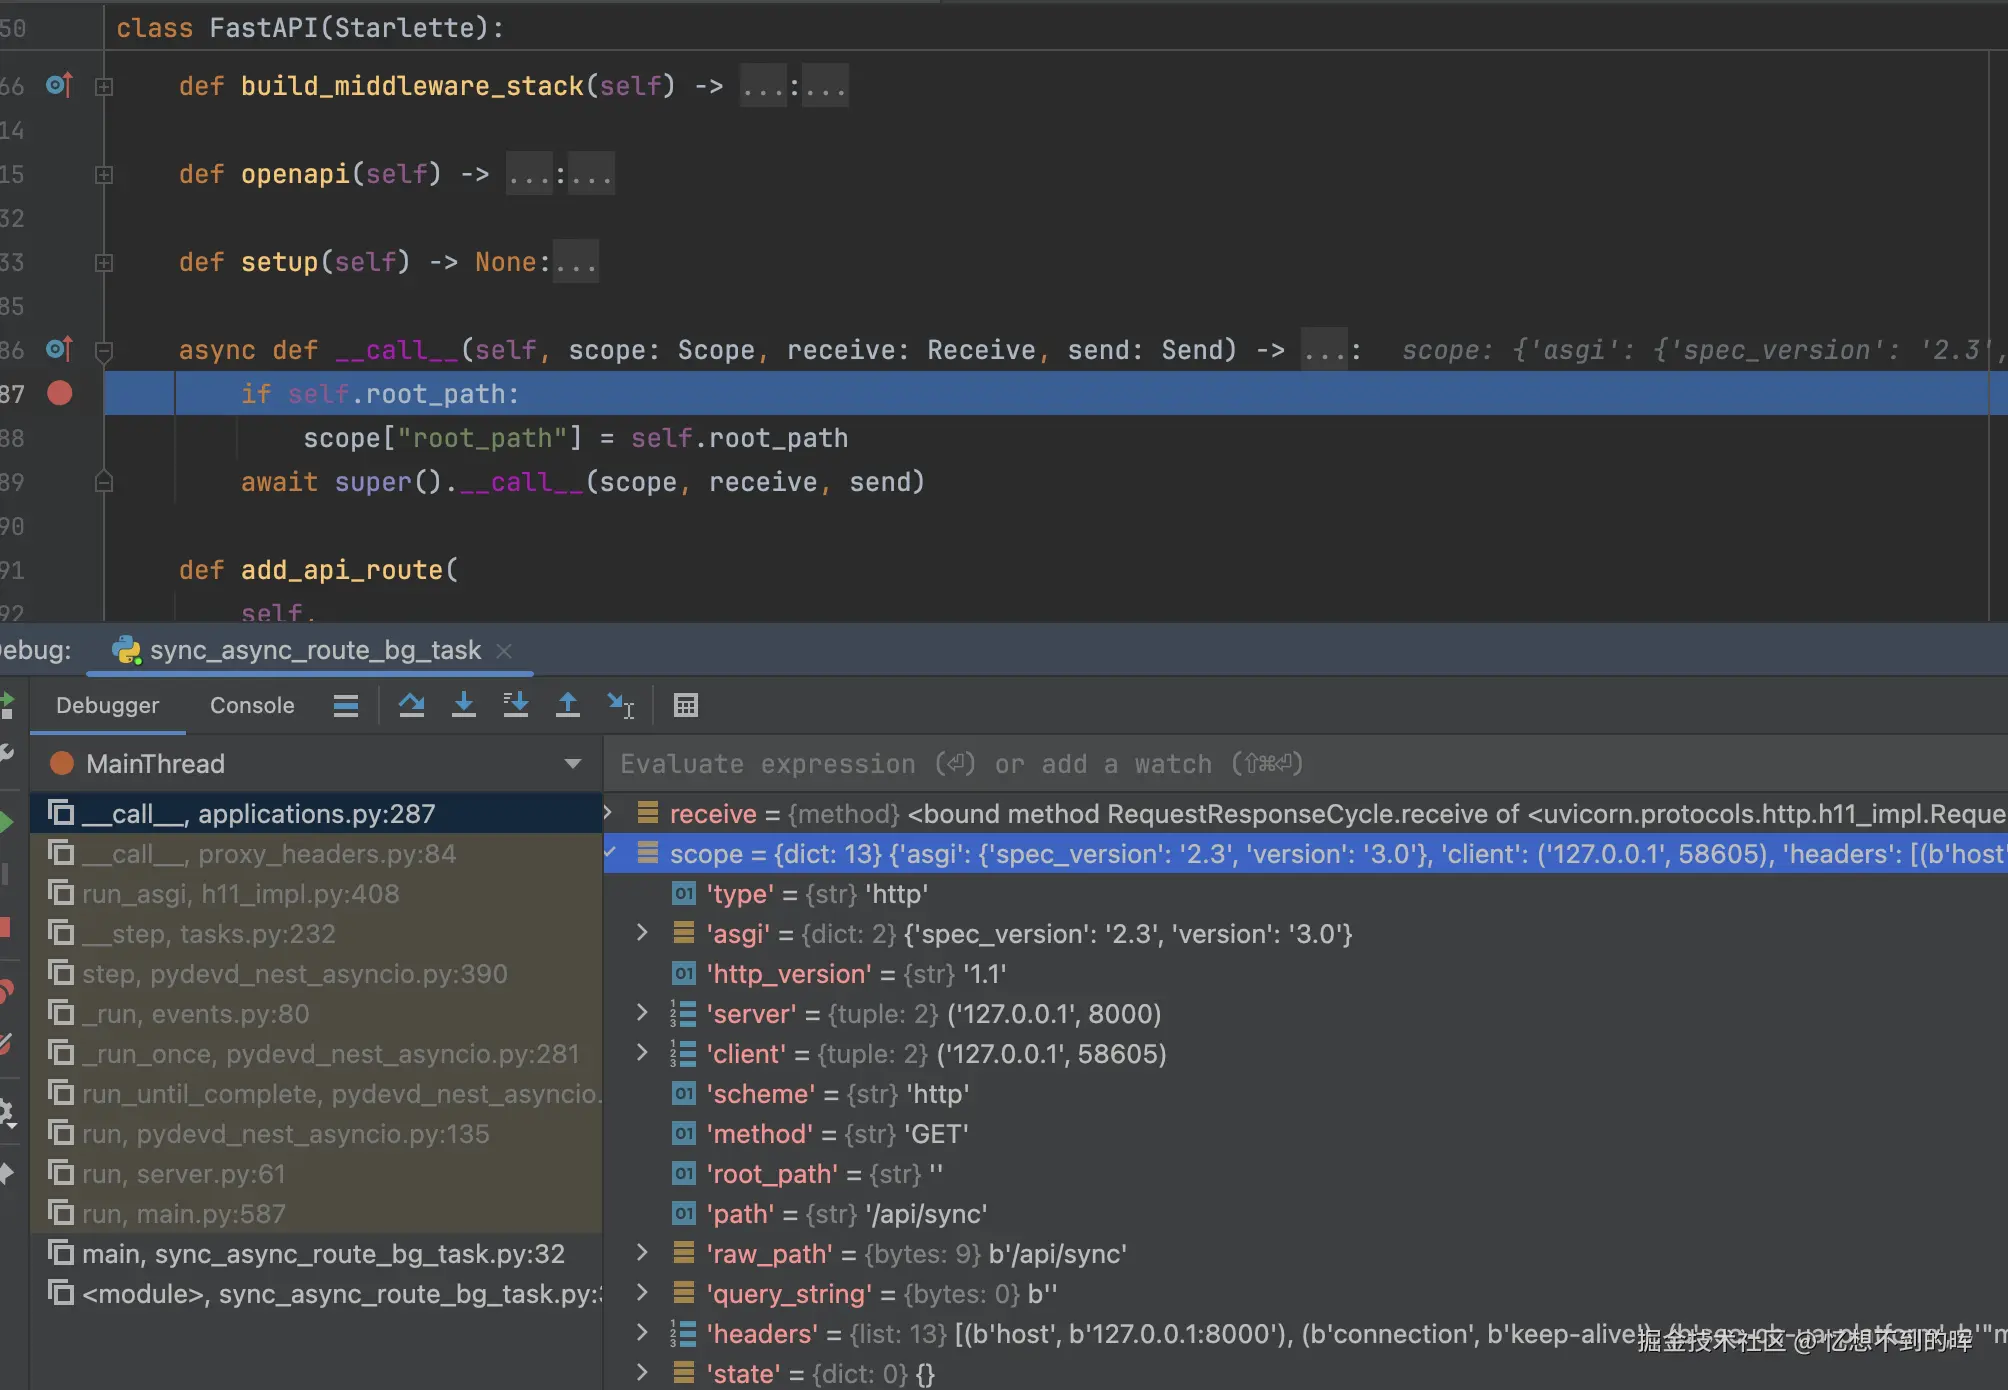This screenshot has height=1390, width=2008.
Task: Select main, sync_async_route_bg_task.py:32 frame
Action: [x=322, y=1253]
